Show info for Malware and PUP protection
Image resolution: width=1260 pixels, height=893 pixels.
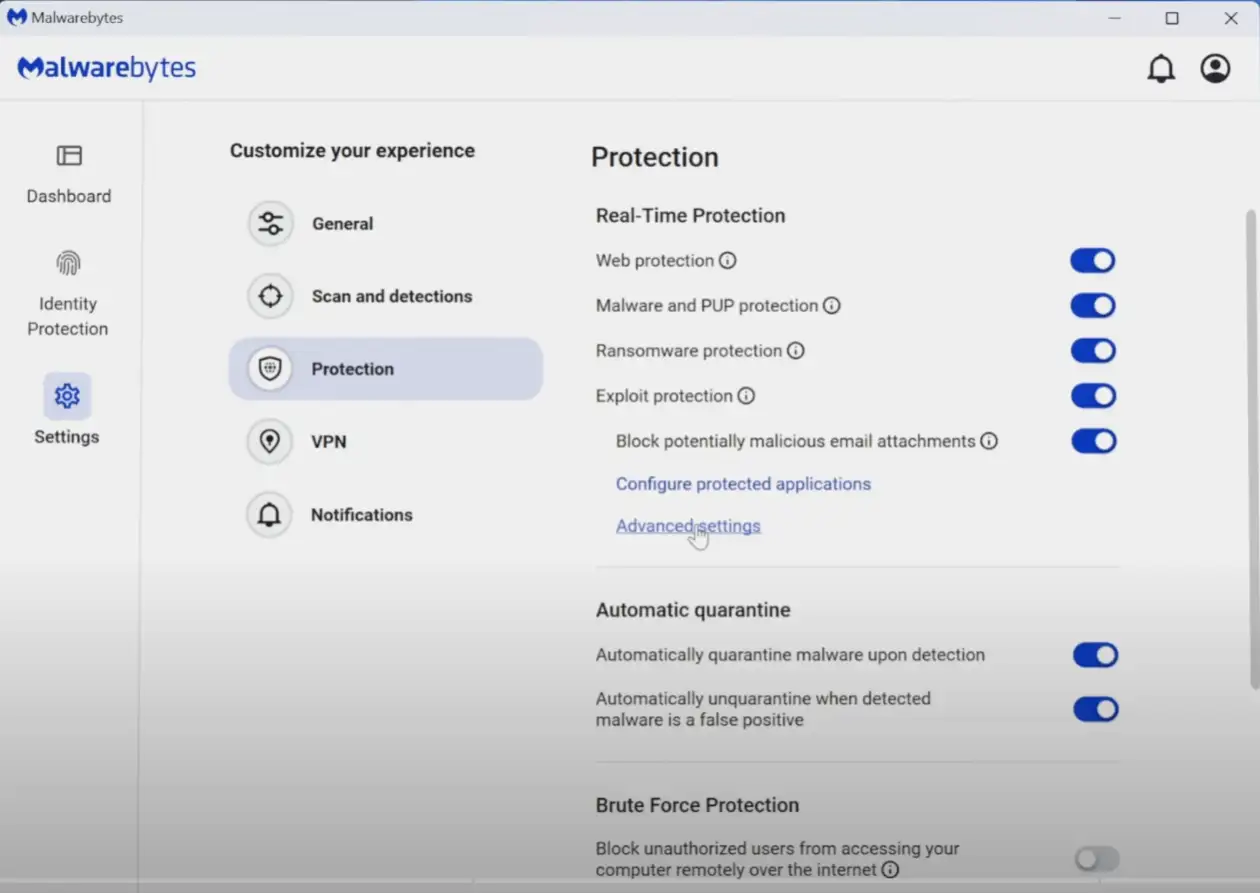[832, 306]
